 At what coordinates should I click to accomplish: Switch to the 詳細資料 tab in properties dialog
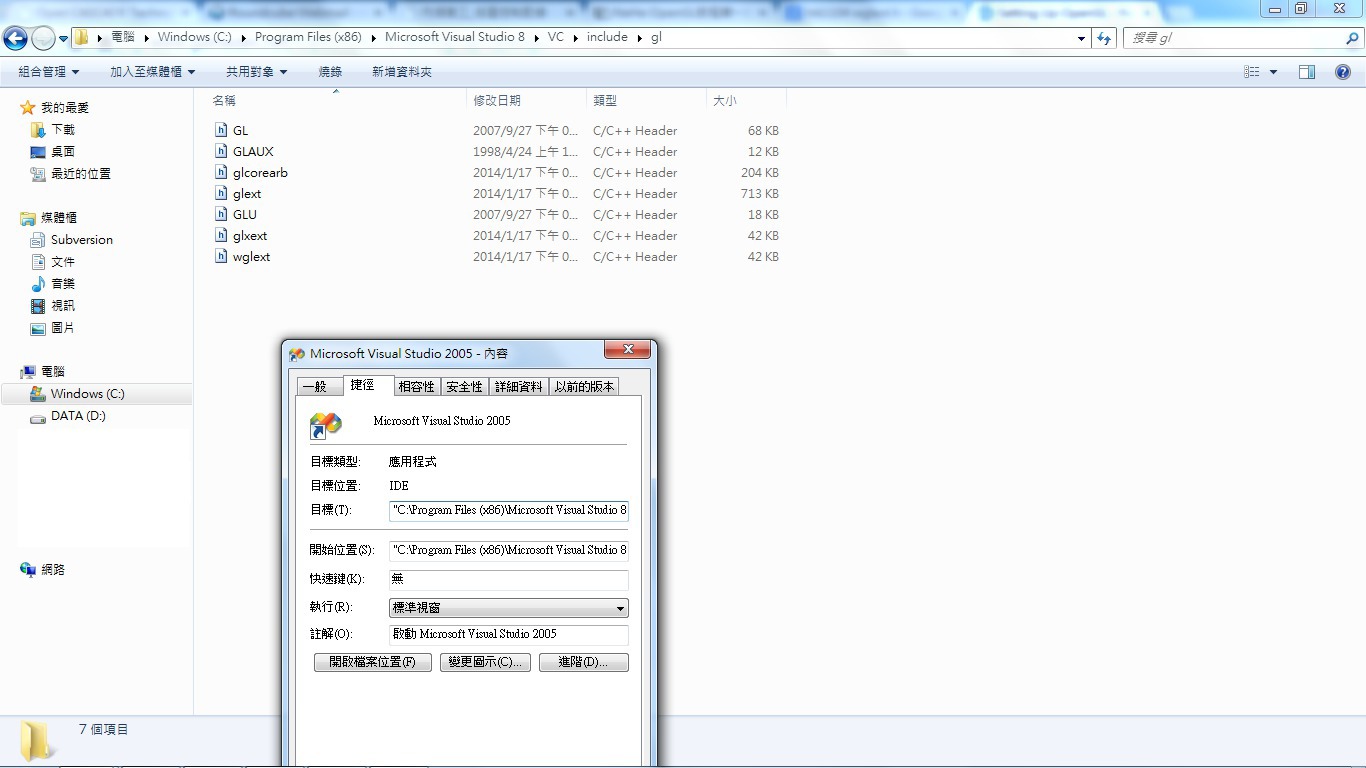click(x=519, y=387)
